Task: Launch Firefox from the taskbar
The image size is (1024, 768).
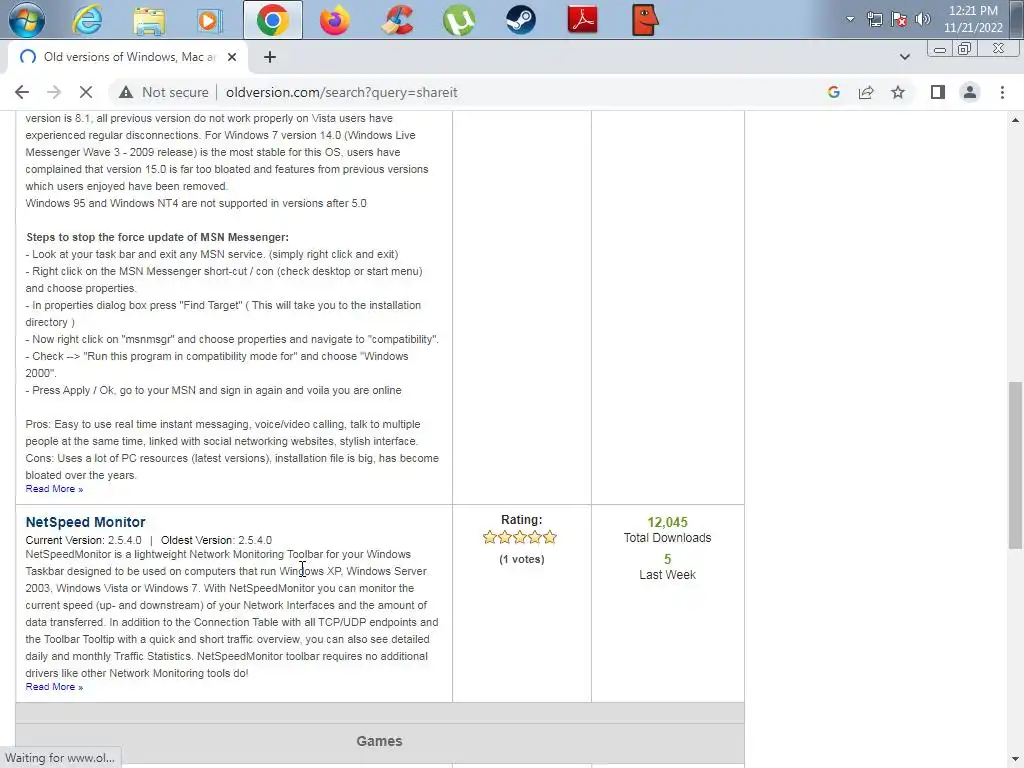Action: point(334,20)
